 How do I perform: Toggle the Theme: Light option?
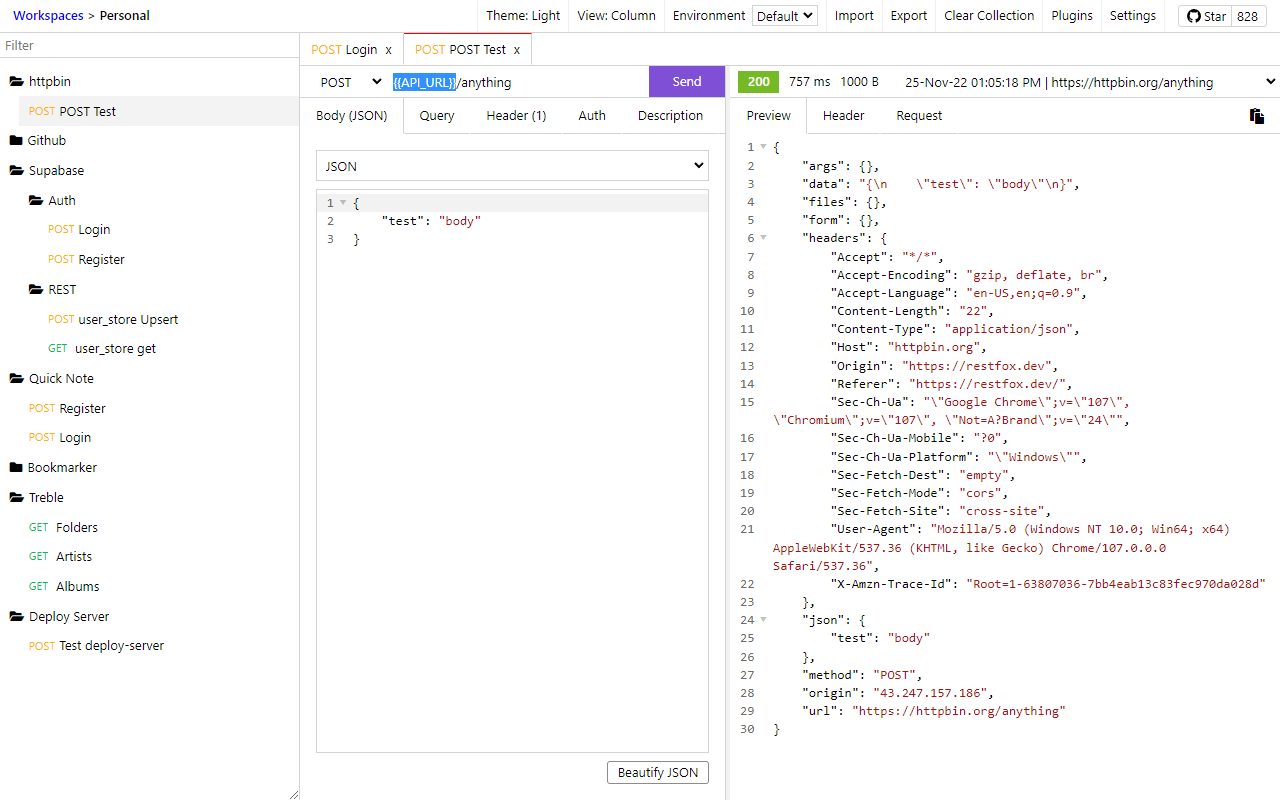pos(523,16)
